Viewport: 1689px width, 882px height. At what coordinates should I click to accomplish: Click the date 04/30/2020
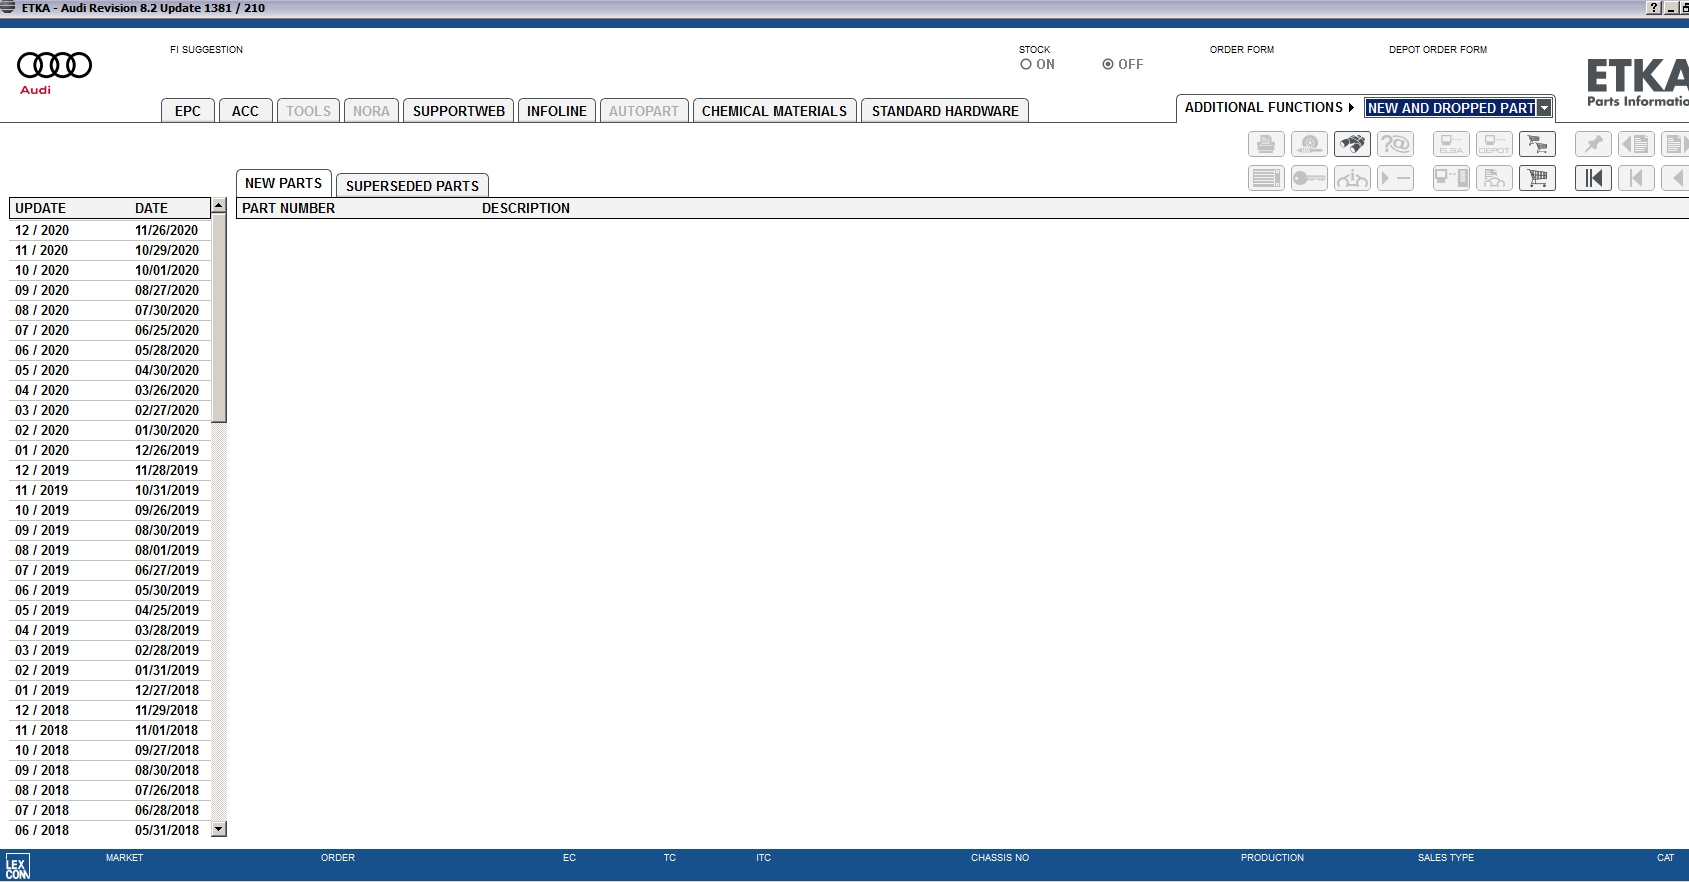[167, 370]
